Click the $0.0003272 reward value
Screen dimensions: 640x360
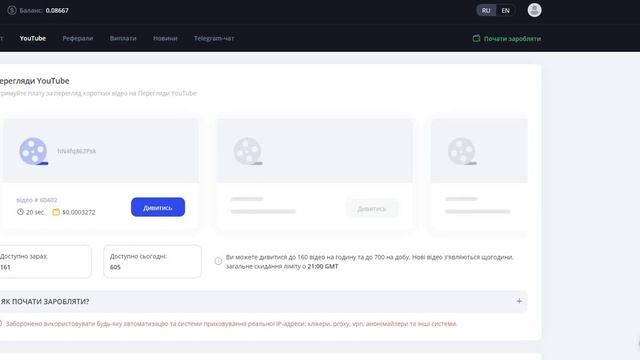pos(79,212)
